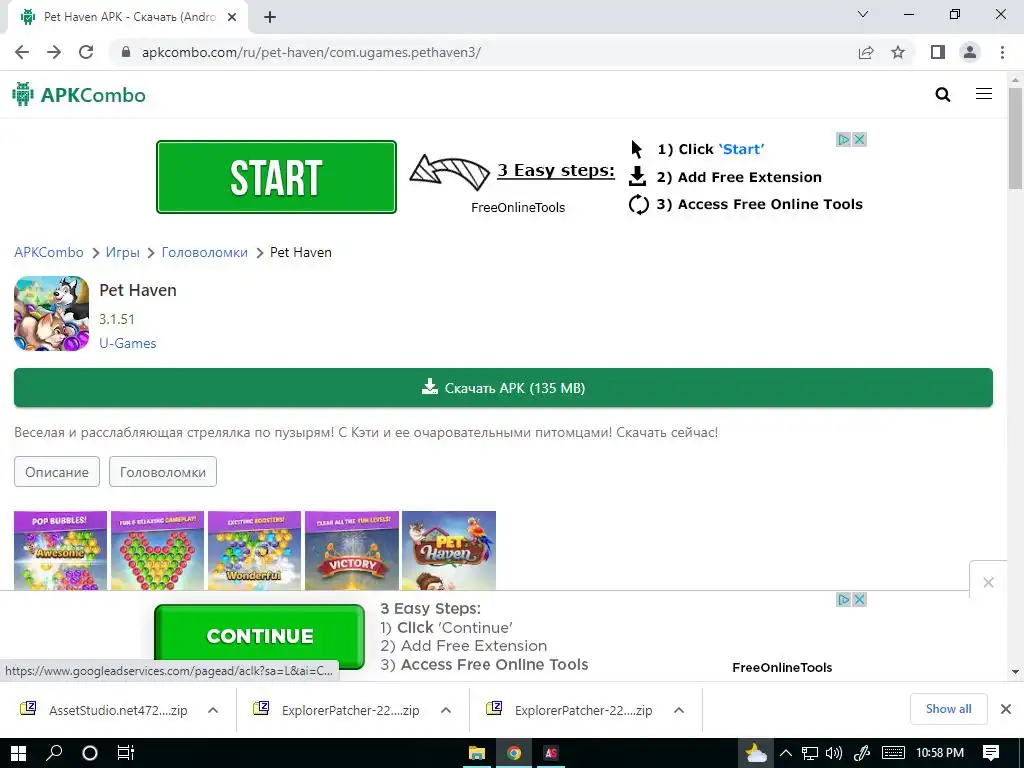
Task: Click the Головоломки tag button
Action: (163, 472)
